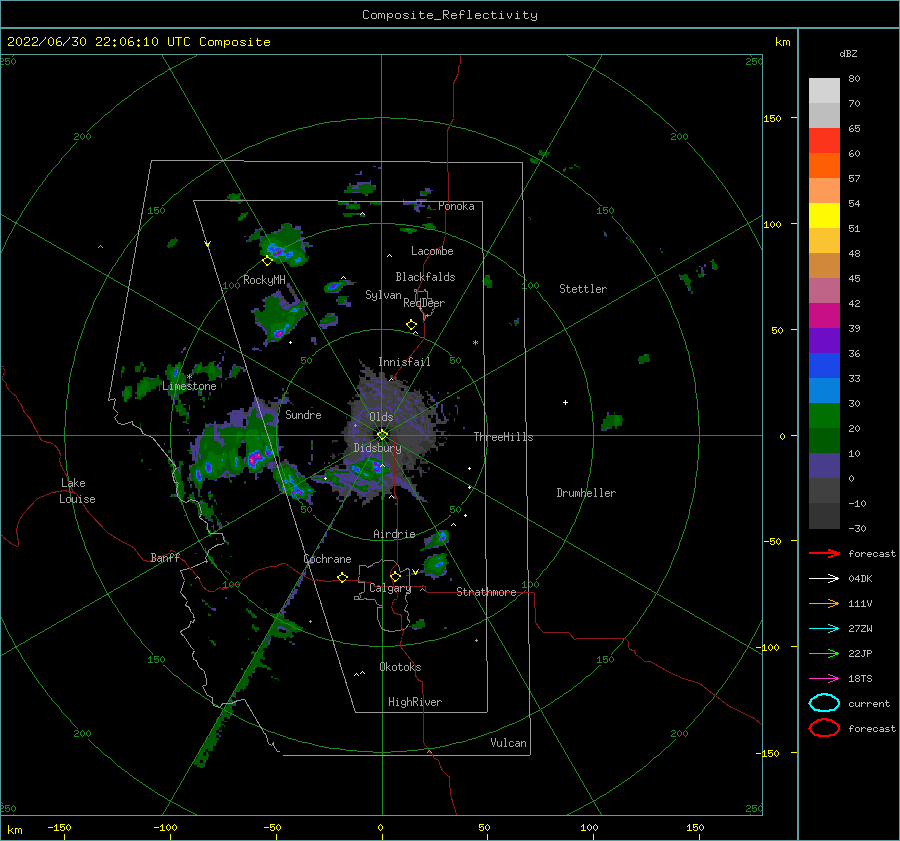This screenshot has width=900, height=841.
Task: Click the dBZ legend heading
Action: coord(848,53)
